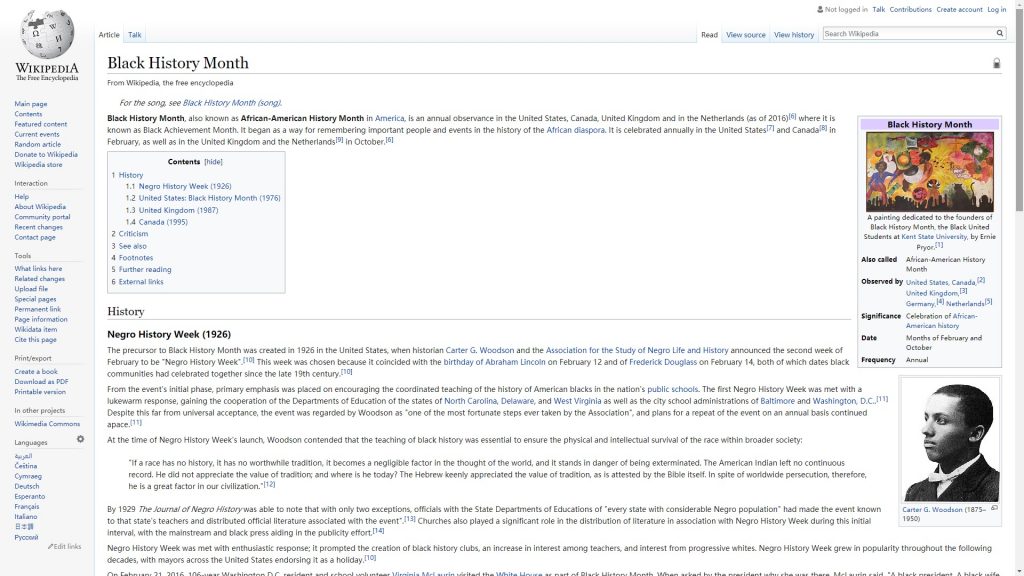Jump to History section in contents
Screen dimensions: 1024x576
point(131,175)
